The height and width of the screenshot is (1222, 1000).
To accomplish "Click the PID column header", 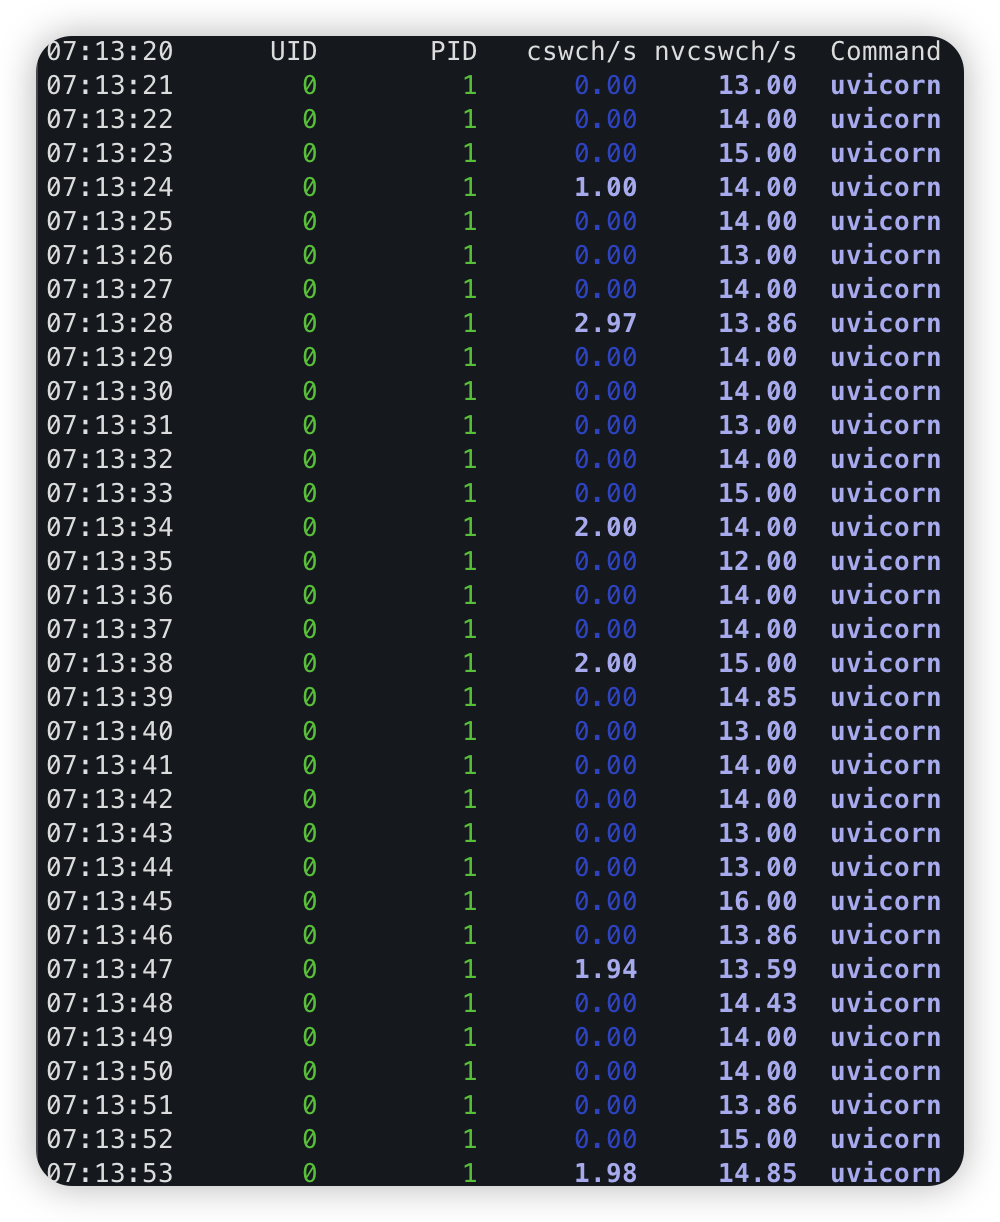I will coord(453,52).
